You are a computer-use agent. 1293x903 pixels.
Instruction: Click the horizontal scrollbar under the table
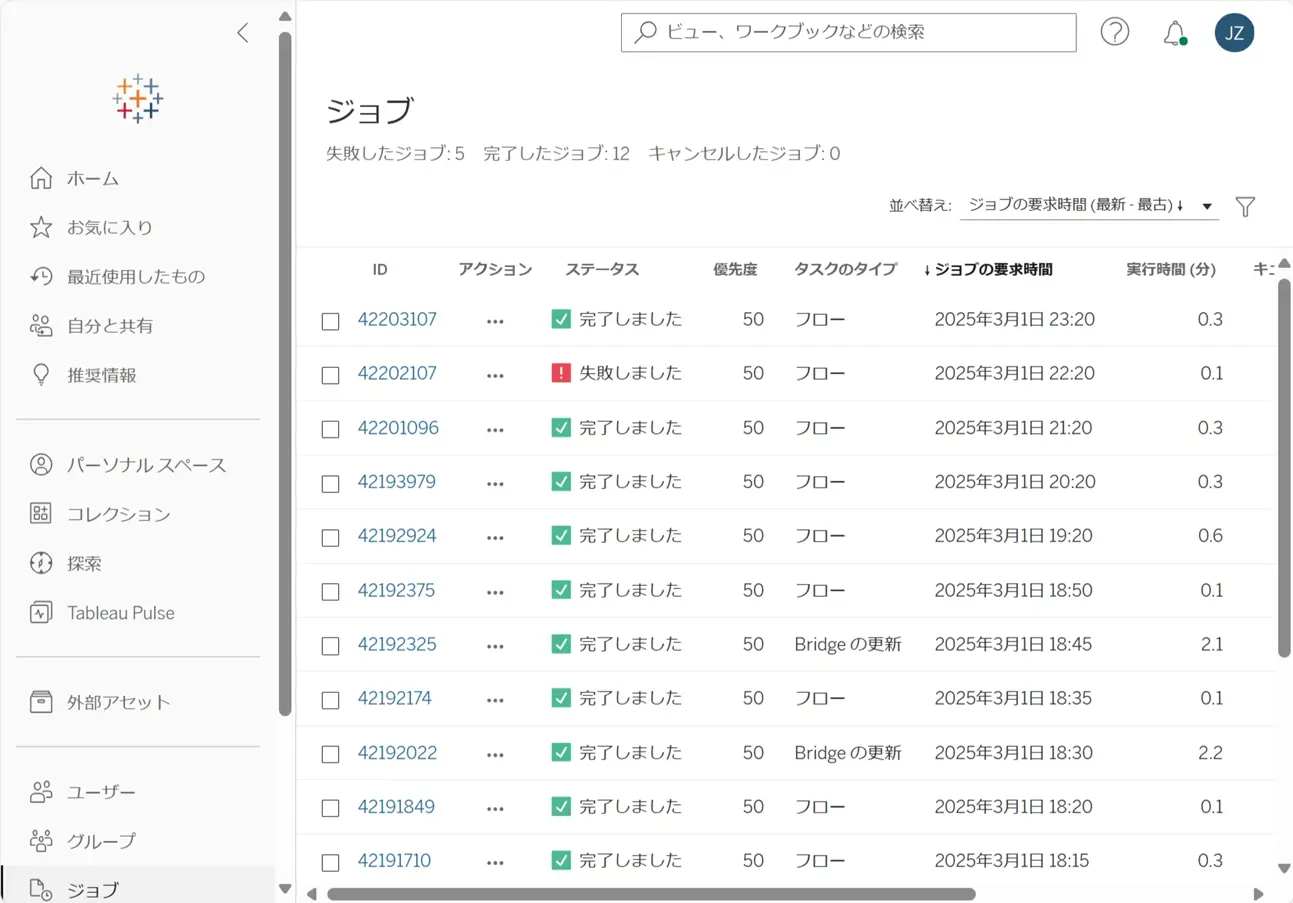pos(651,894)
